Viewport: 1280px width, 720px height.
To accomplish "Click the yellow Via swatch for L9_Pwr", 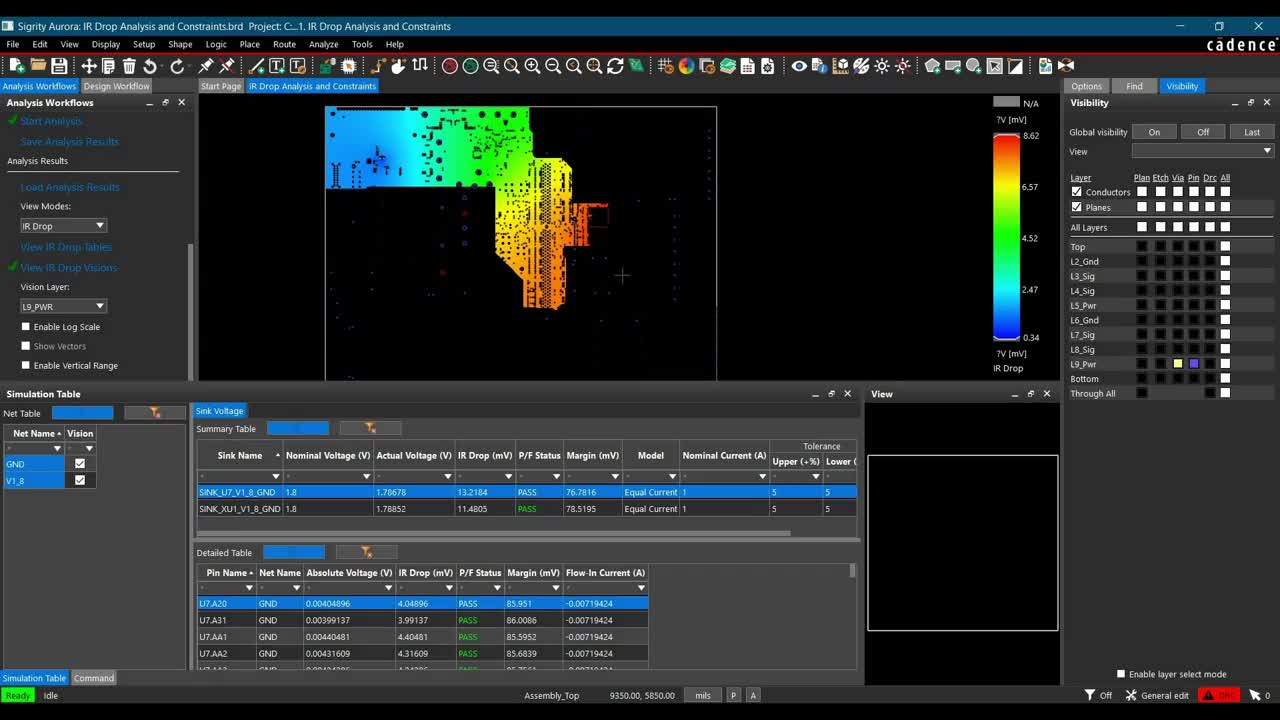I will point(1178,364).
